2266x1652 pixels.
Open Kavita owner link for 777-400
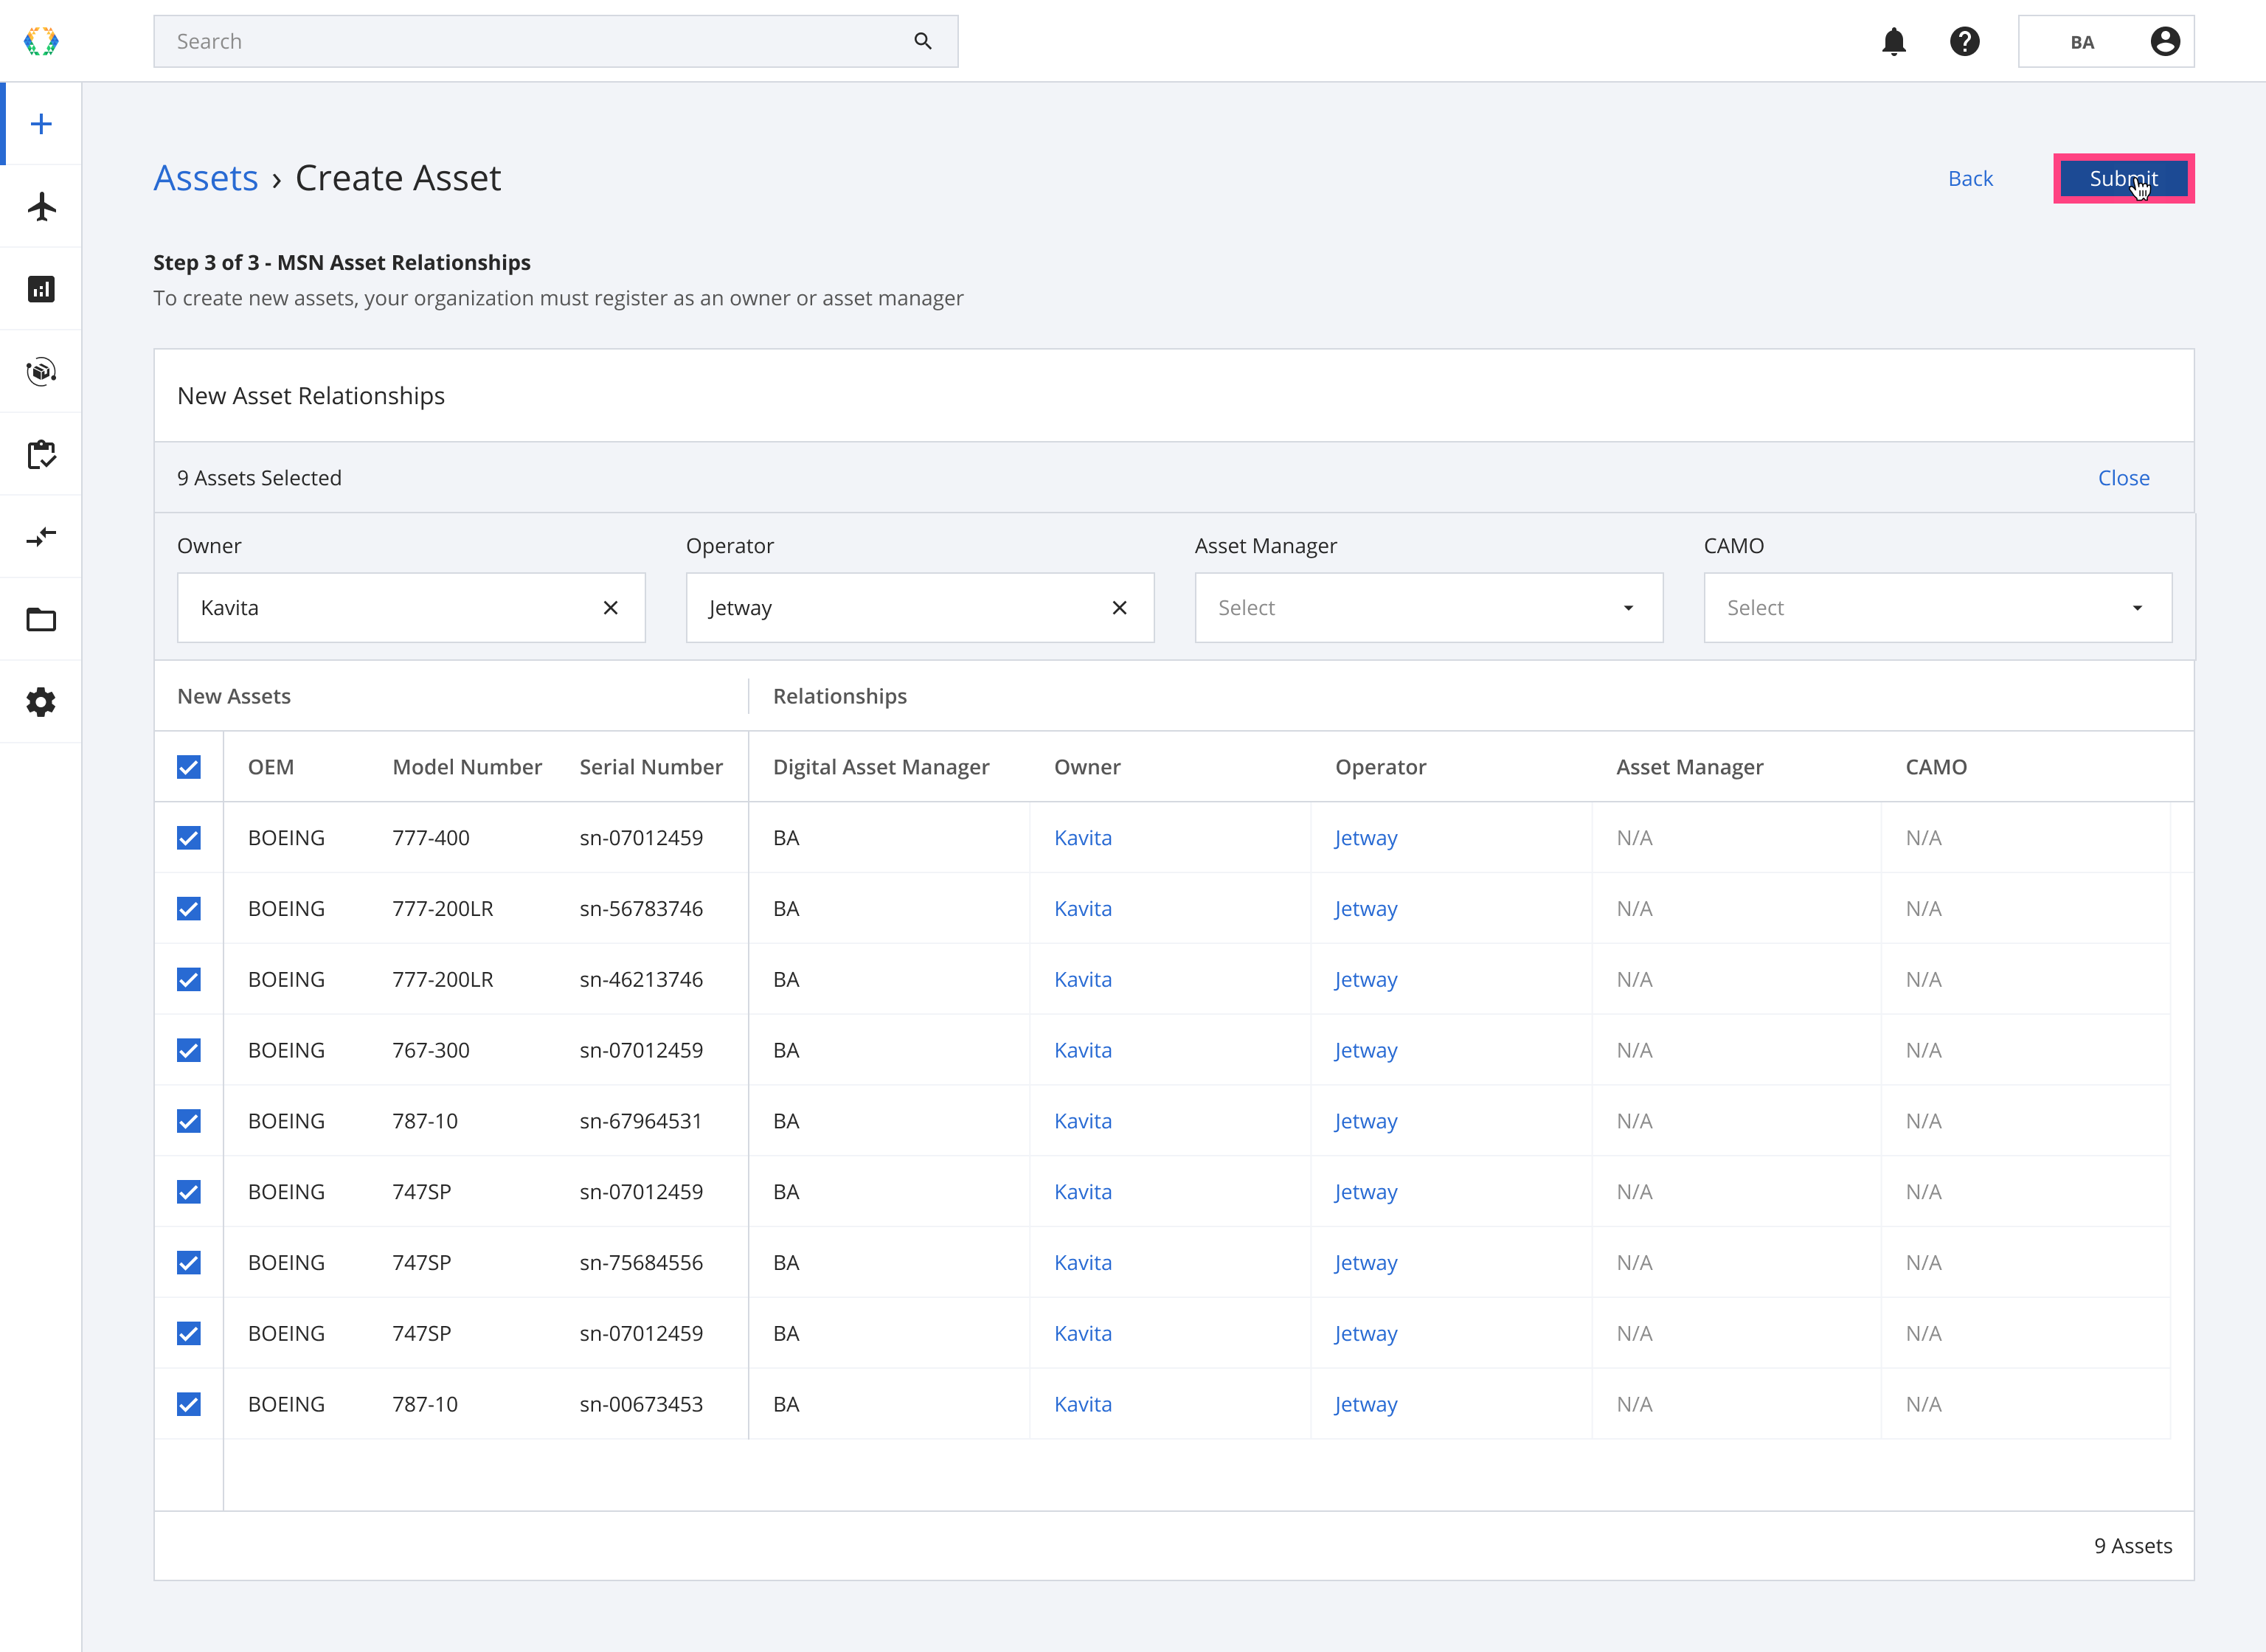(x=1082, y=838)
